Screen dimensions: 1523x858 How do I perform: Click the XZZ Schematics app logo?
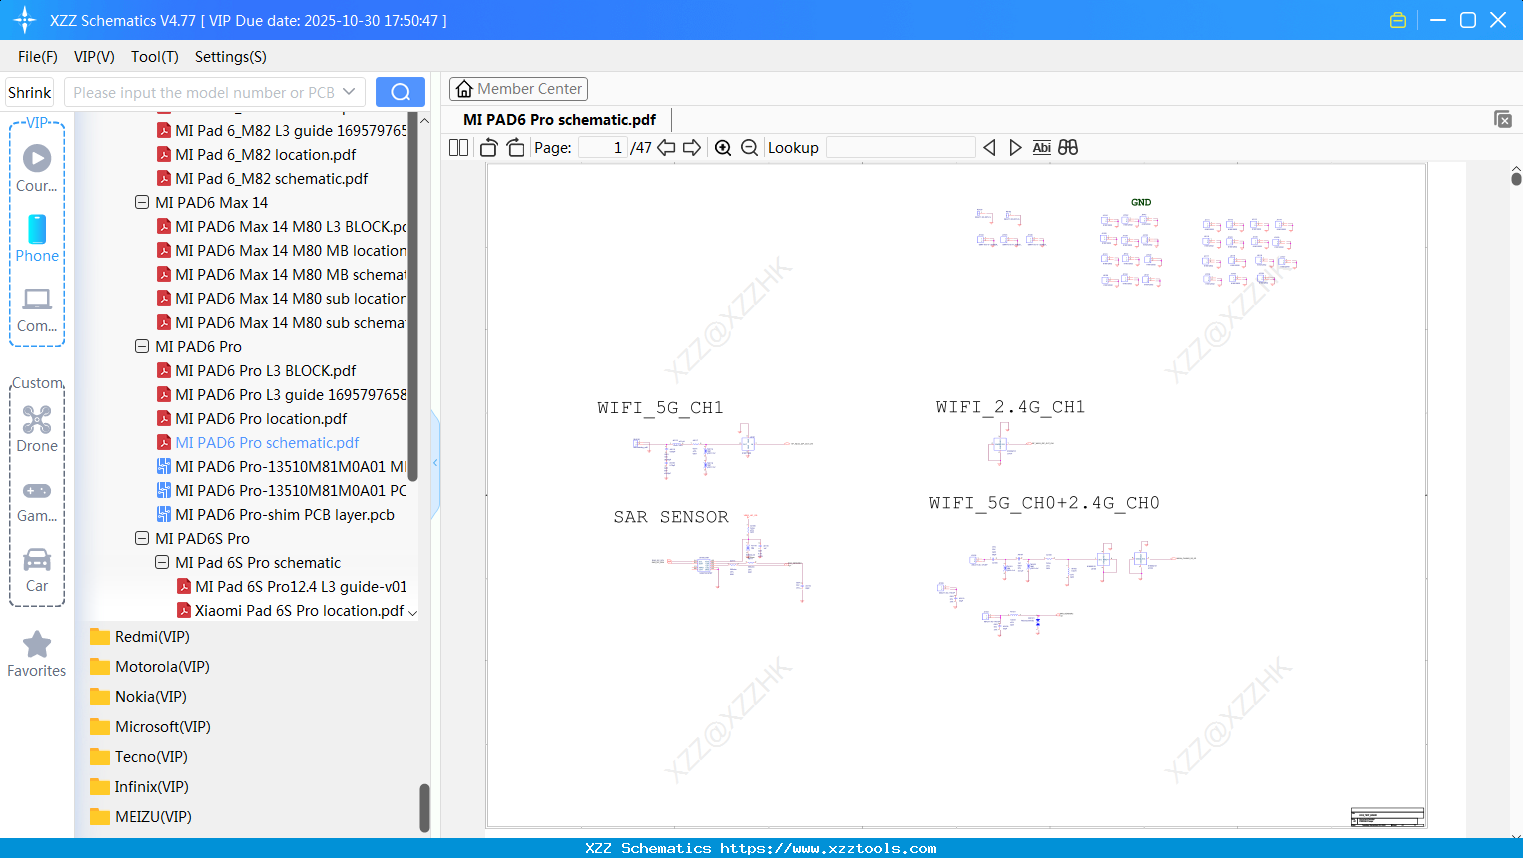pos(25,20)
